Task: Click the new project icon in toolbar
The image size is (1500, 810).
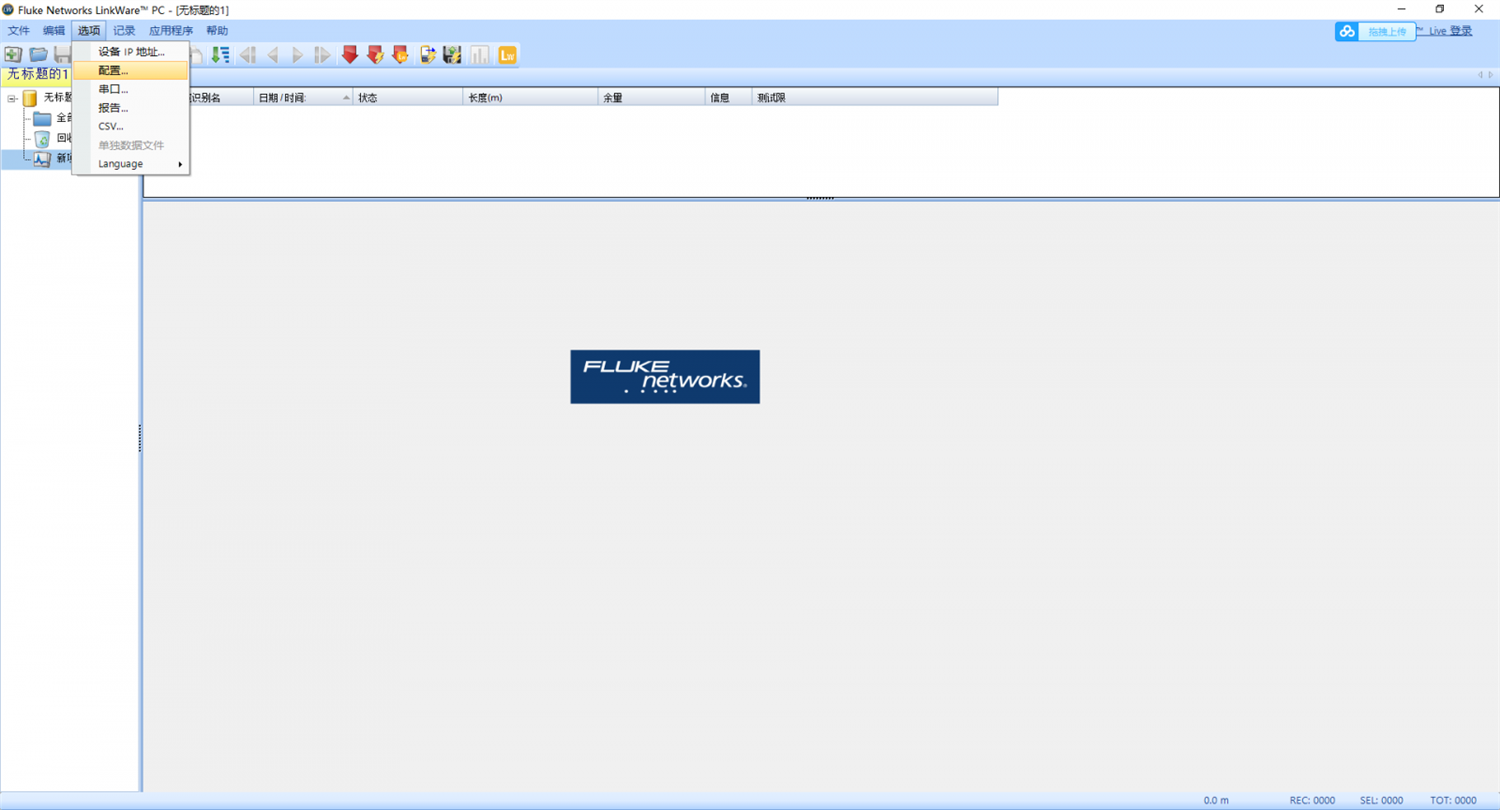Action: click(x=13, y=55)
